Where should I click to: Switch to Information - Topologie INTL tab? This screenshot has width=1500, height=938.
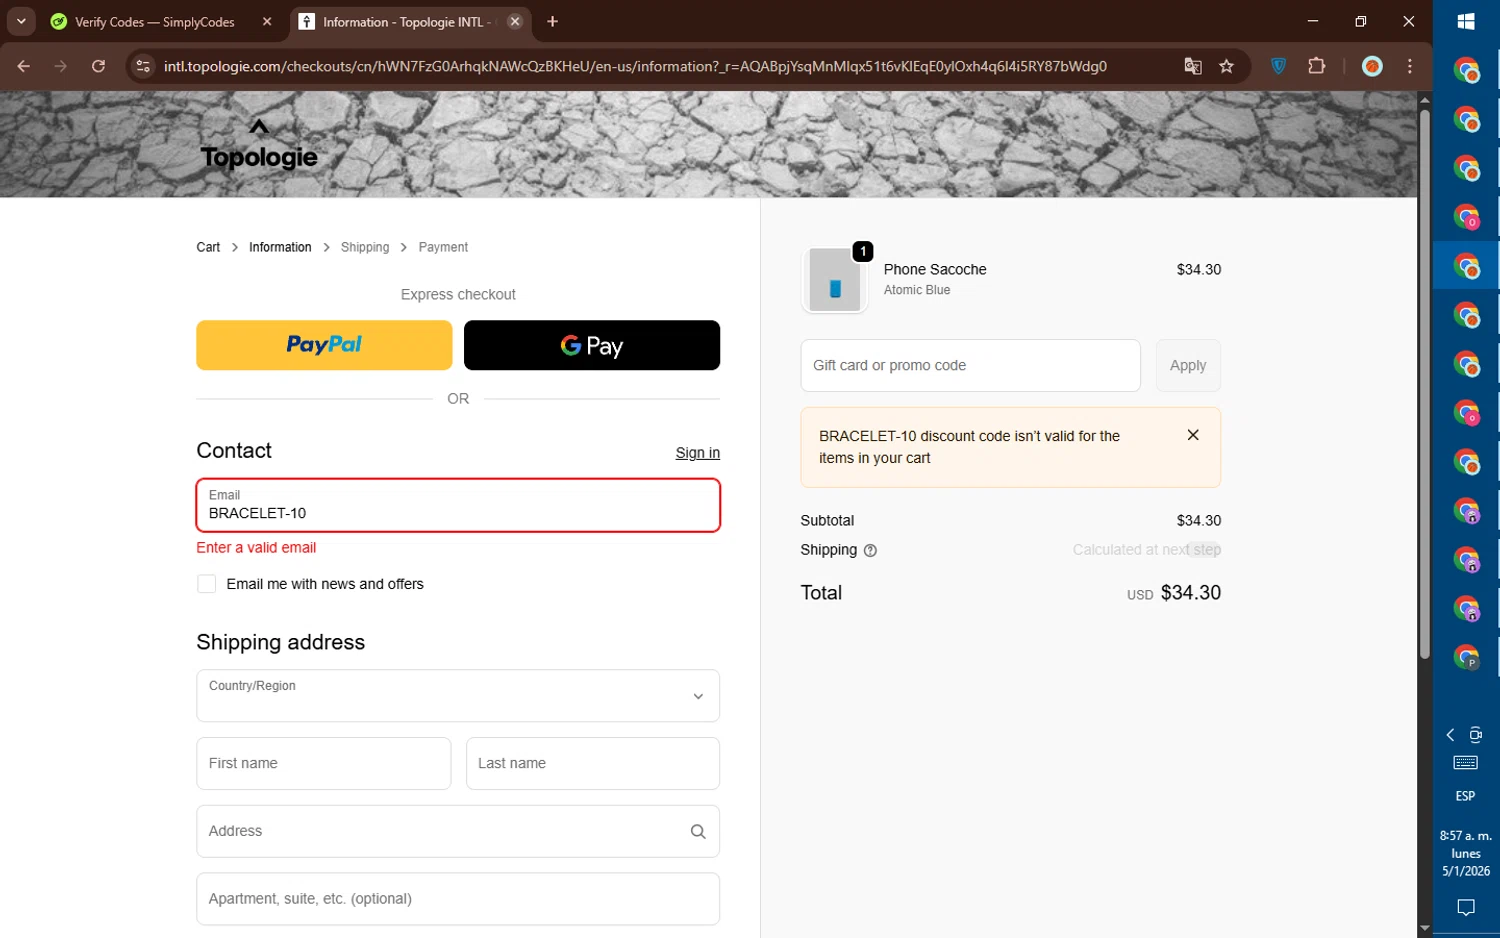click(x=405, y=21)
